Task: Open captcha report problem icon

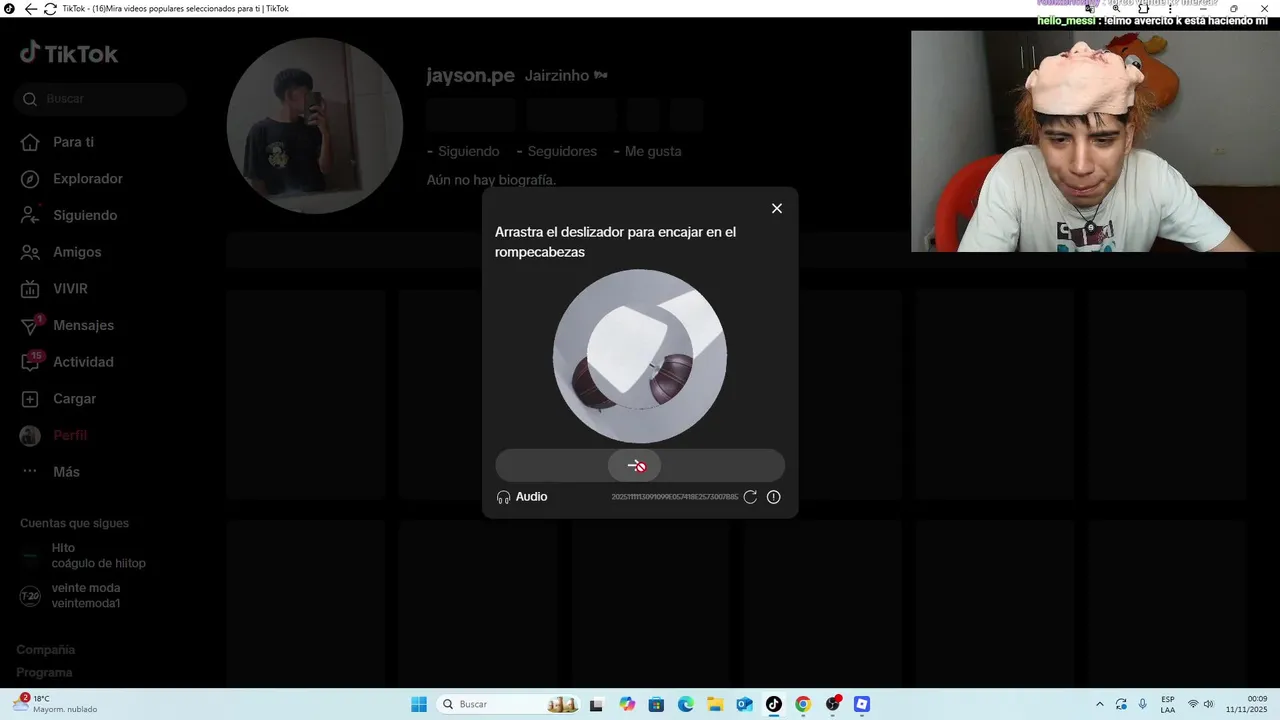Action: click(x=773, y=497)
